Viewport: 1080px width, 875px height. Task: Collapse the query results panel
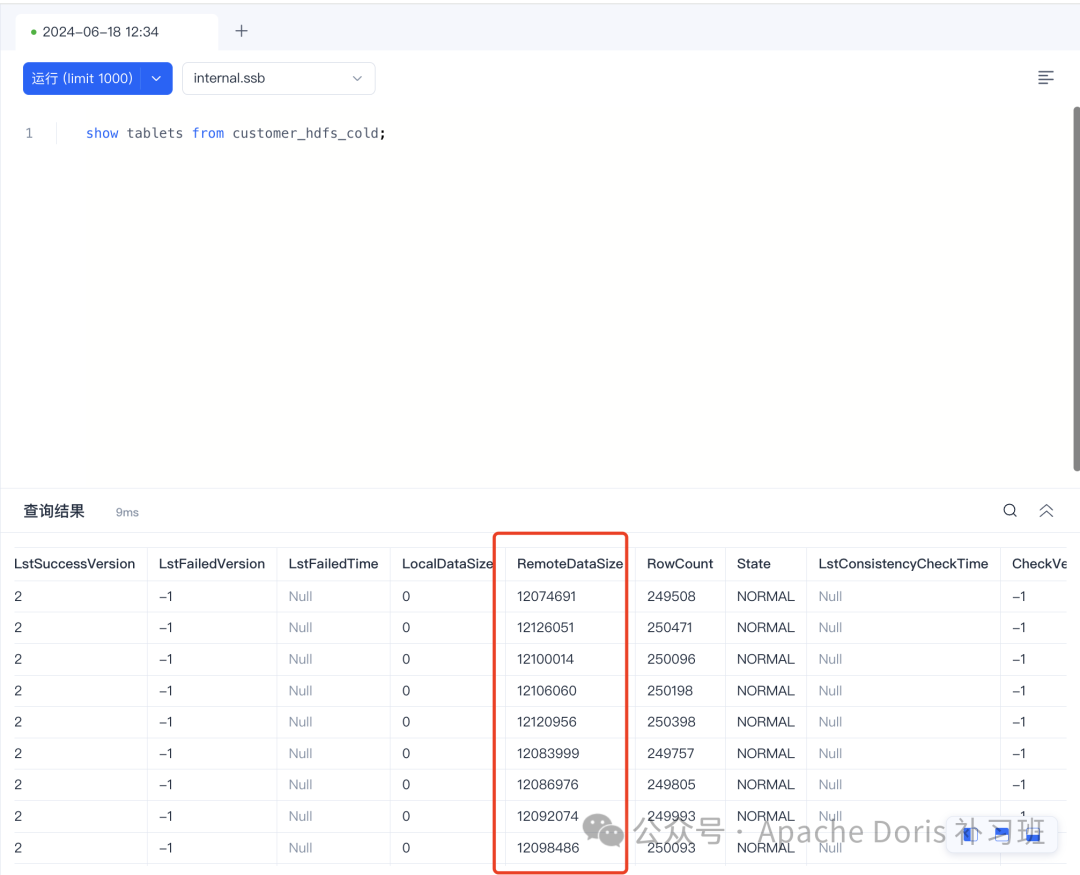tap(1046, 511)
